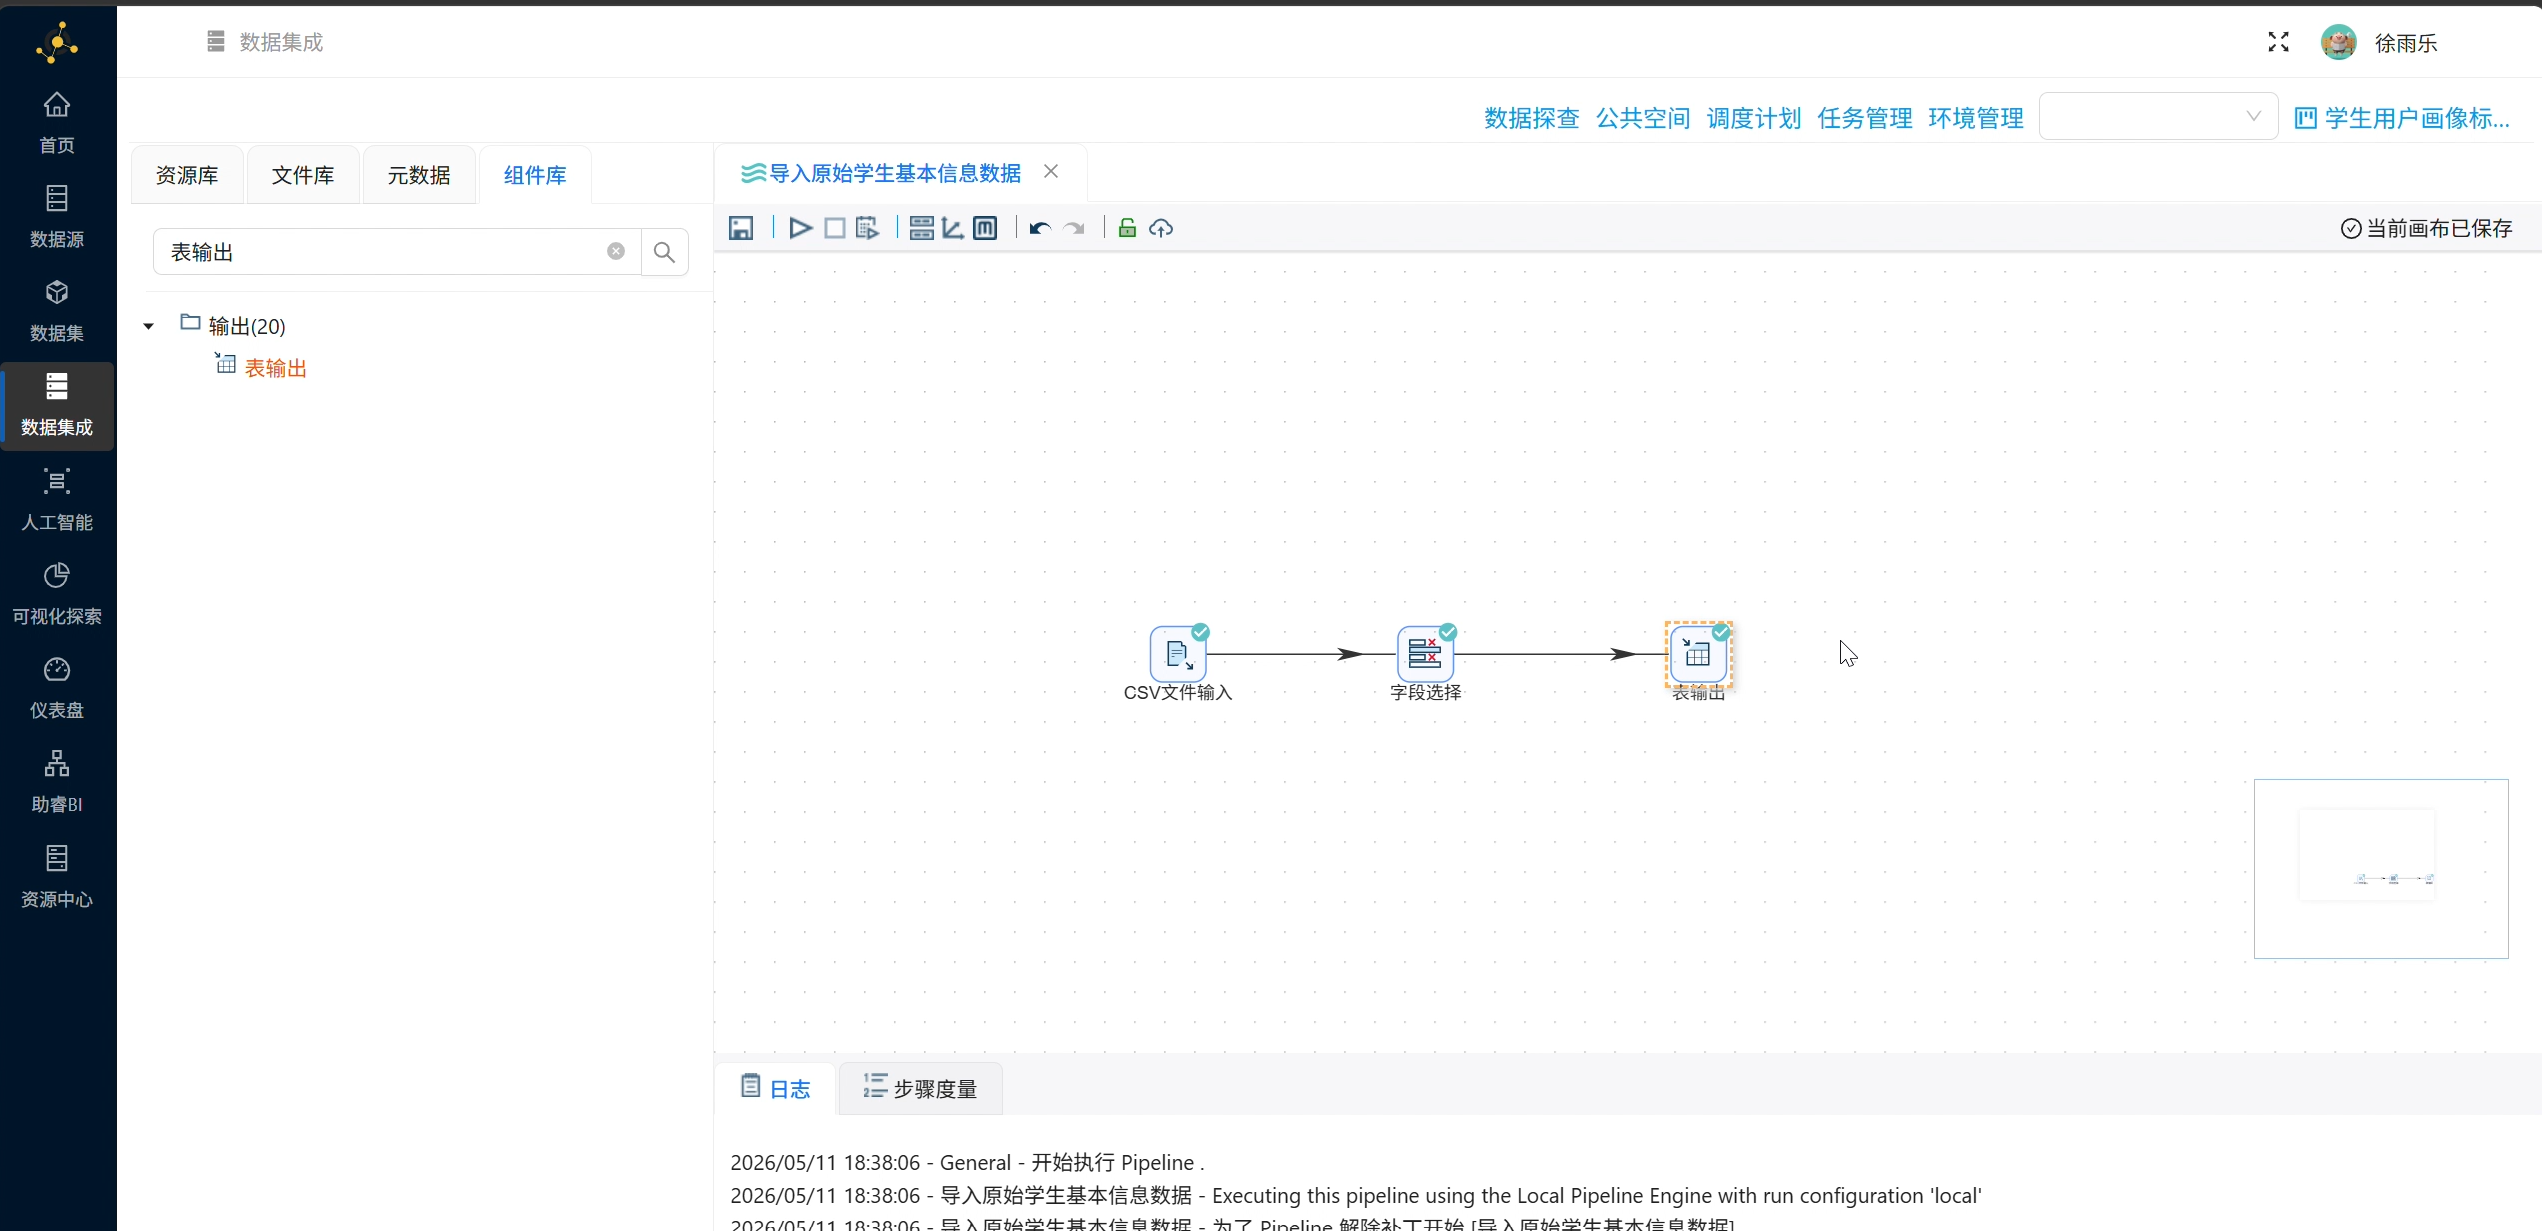Open the 步骤度量 tab
This screenshot has width=2542, height=1231.
tap(920, 1088)
